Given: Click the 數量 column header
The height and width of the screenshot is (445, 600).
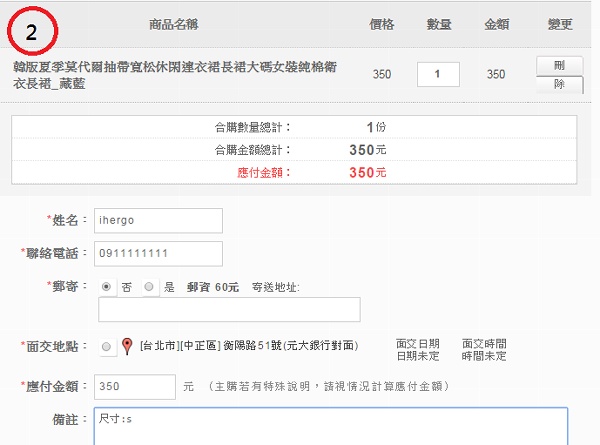Looking at the screenshot, I should 439,24.
